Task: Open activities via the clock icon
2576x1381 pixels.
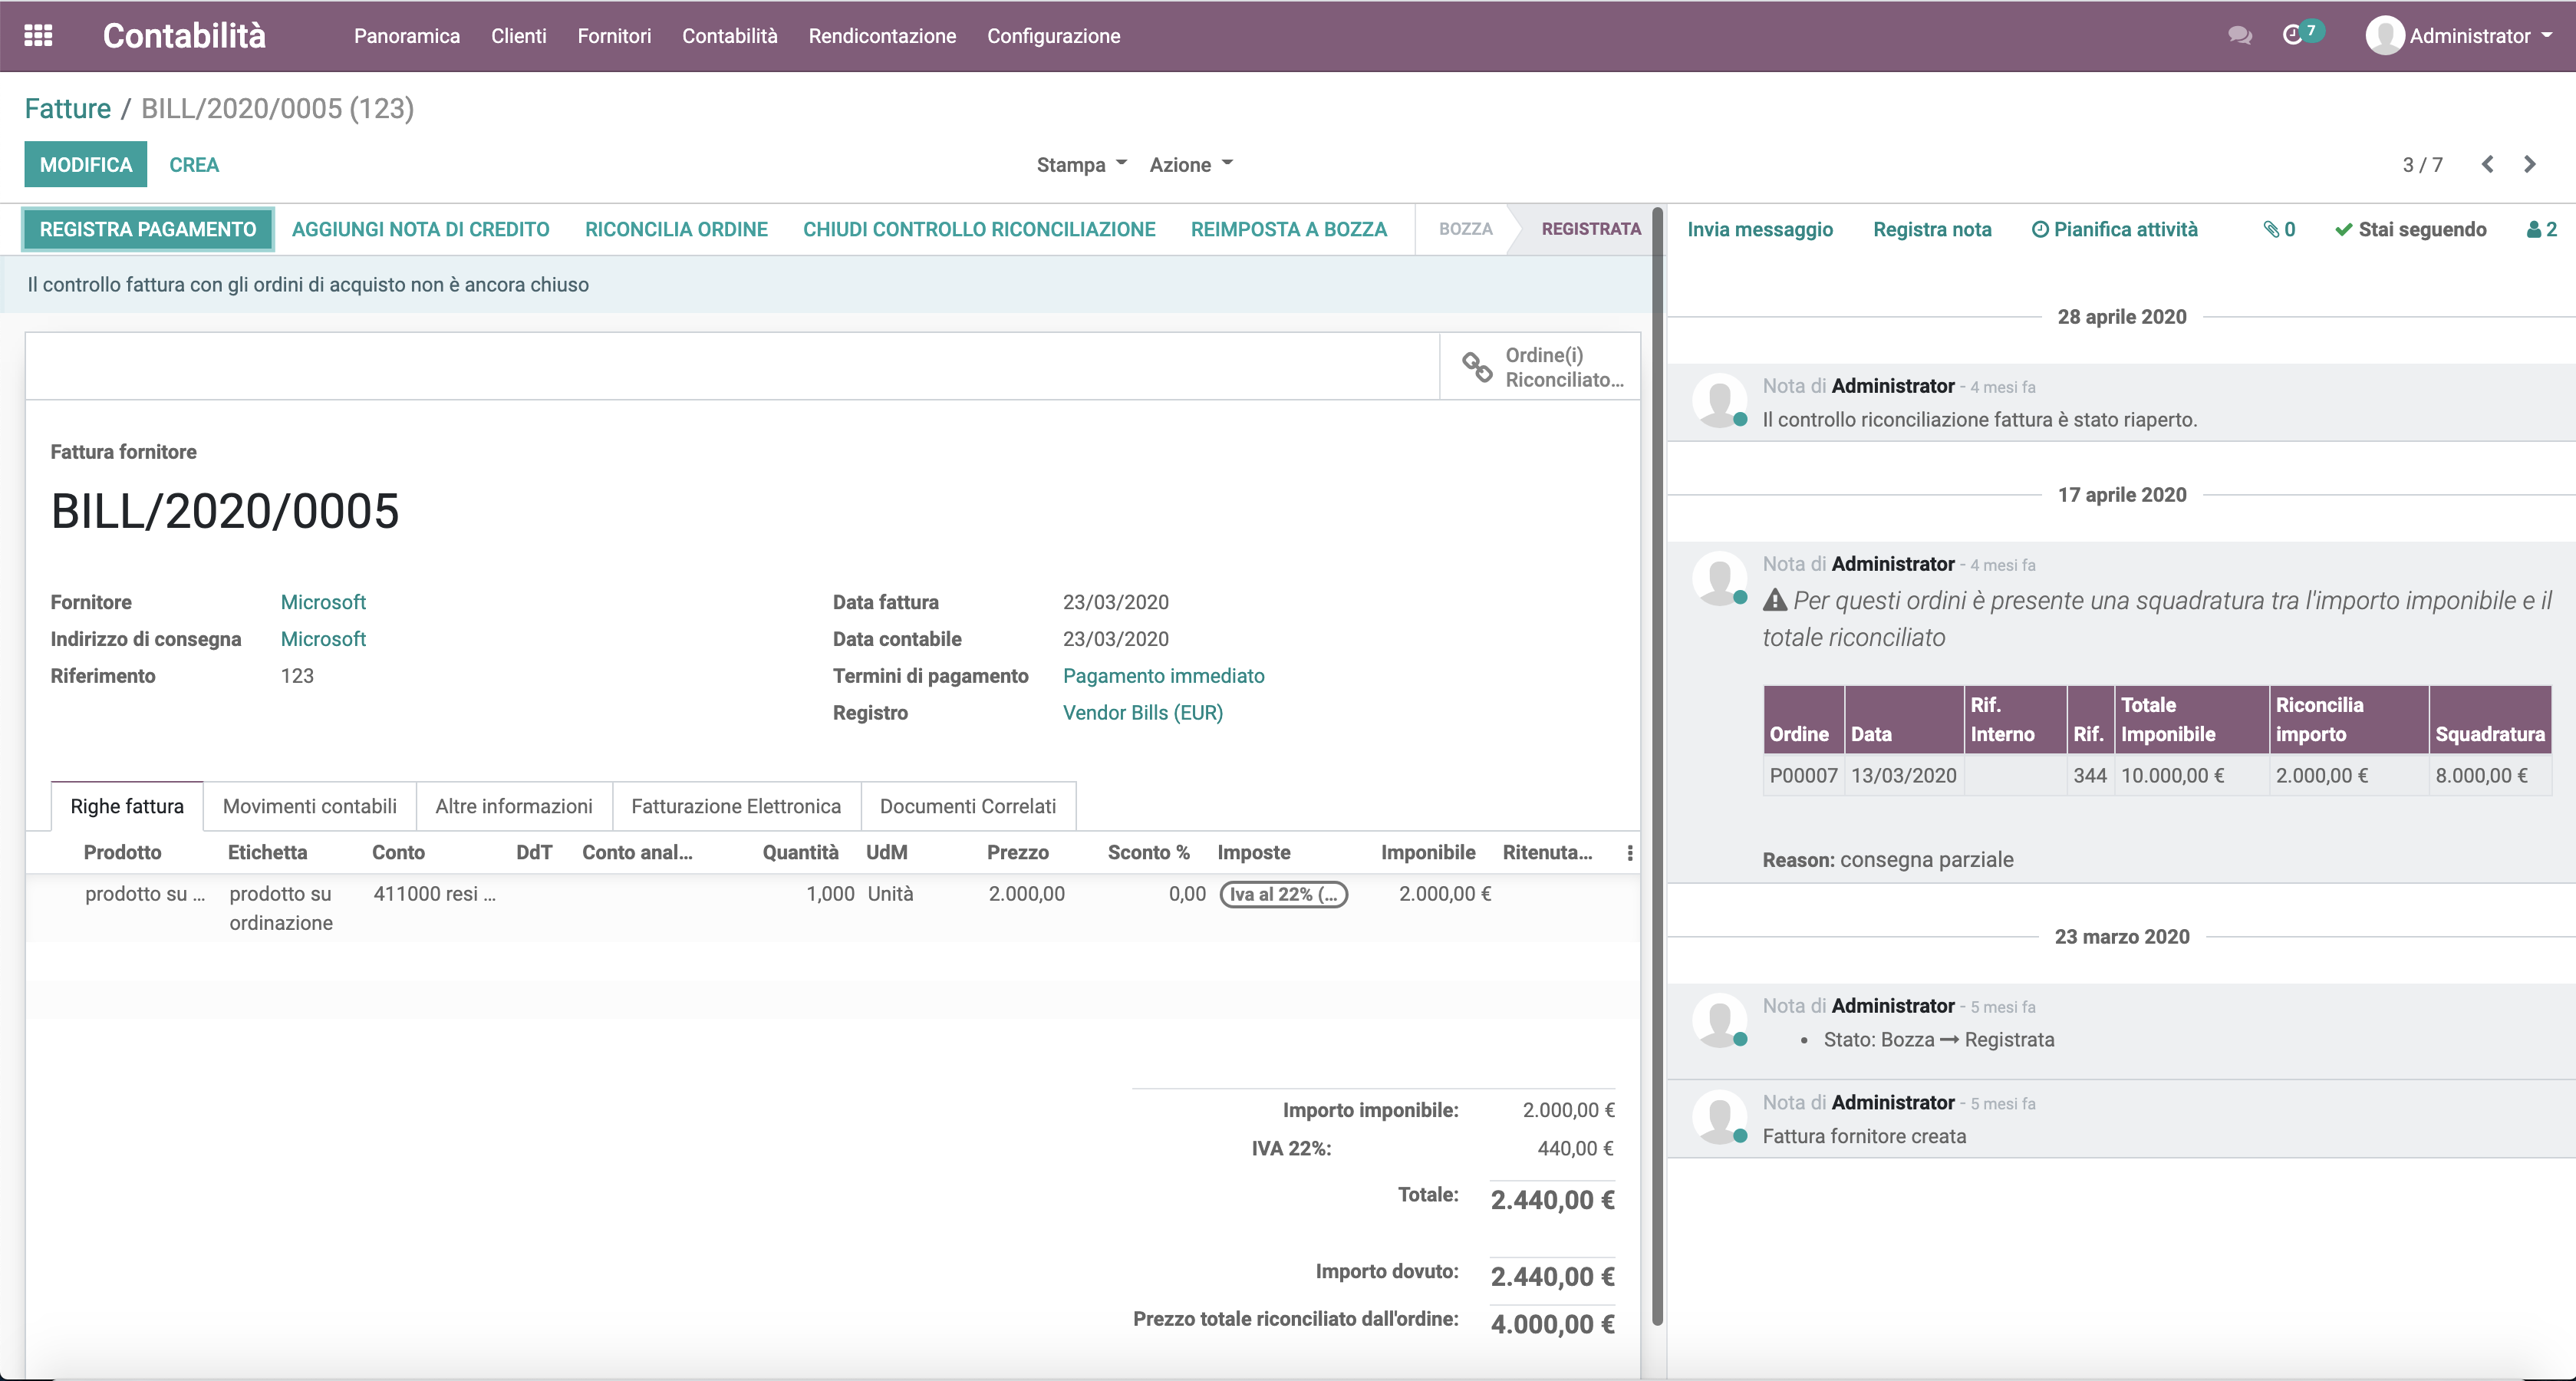Action: click(2297, 35)
